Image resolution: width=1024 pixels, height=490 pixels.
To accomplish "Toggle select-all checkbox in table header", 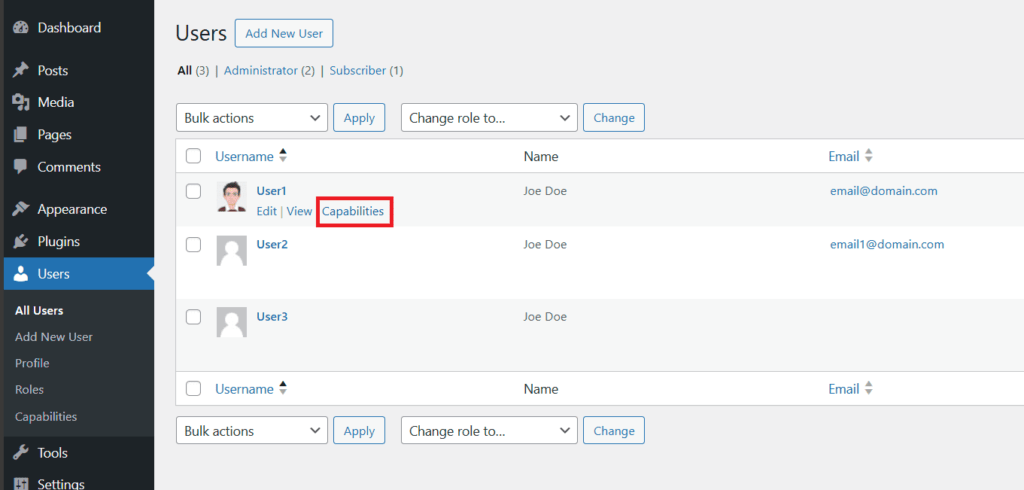I will pyautogui.click(x=194, y=156).
